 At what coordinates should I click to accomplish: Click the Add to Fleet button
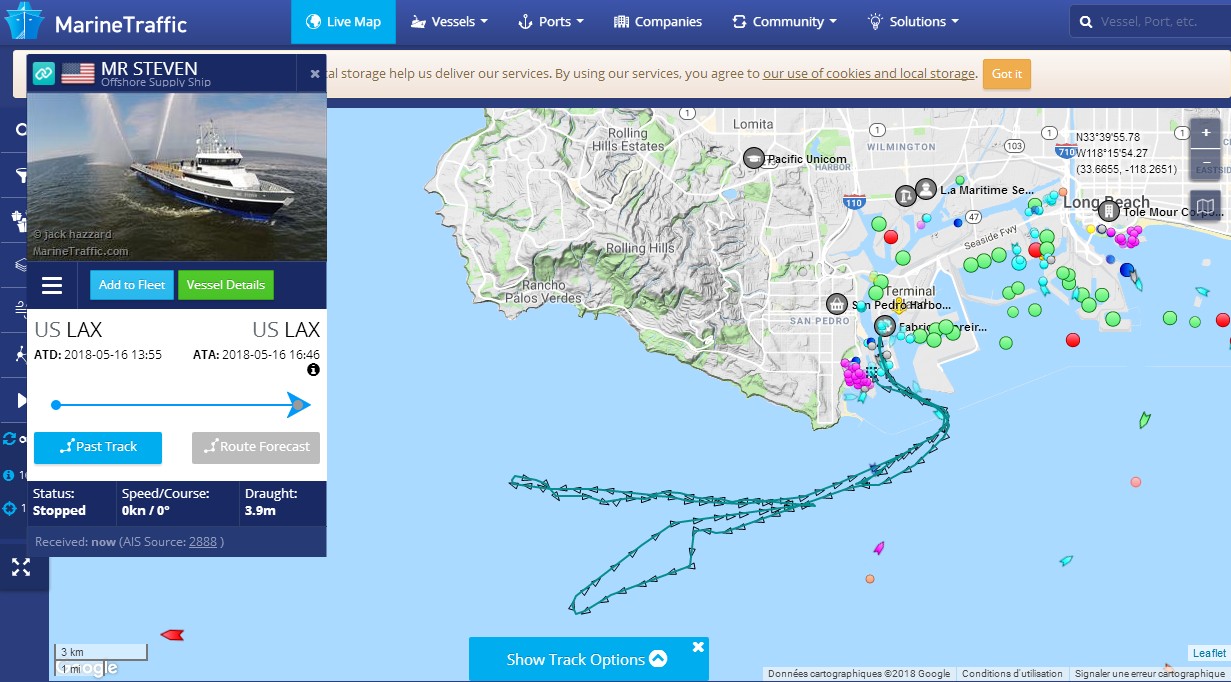tap(131, 285)
